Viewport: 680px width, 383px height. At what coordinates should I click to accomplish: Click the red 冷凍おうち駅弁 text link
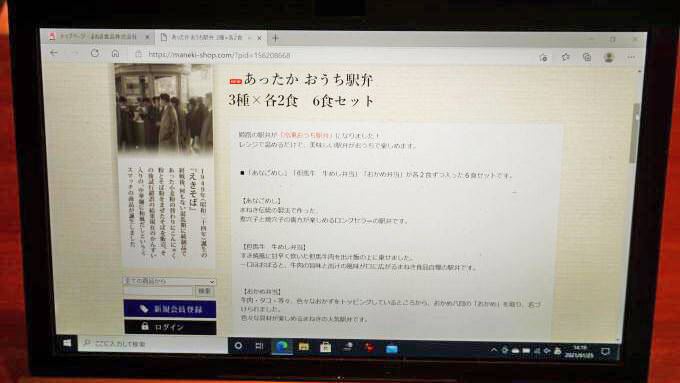(x=307, y=136)
